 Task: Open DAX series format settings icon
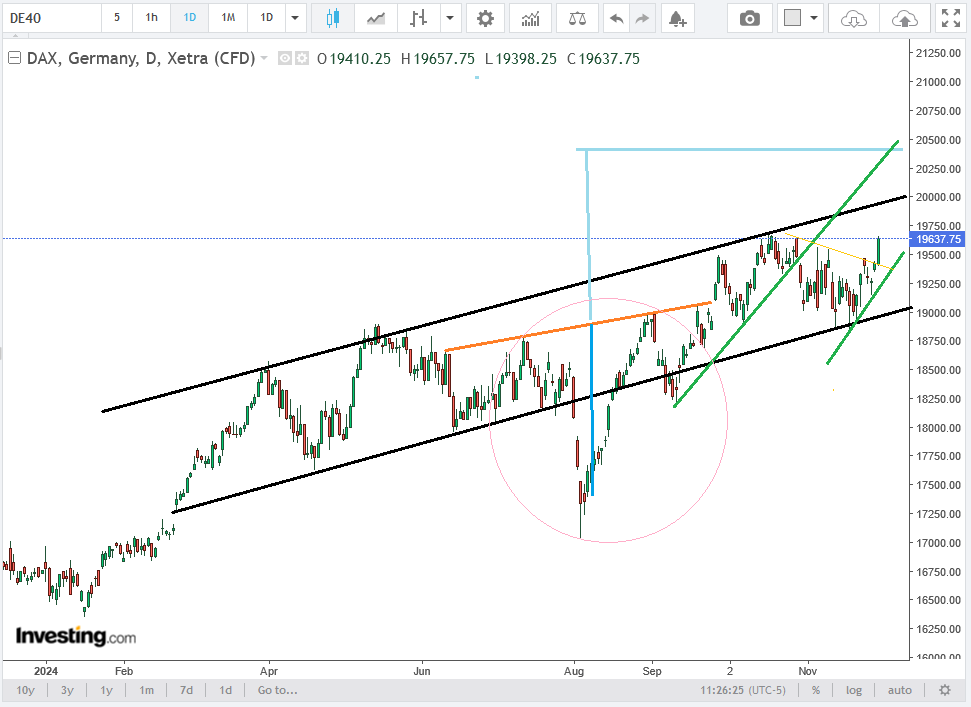click(x=302, y=58)
